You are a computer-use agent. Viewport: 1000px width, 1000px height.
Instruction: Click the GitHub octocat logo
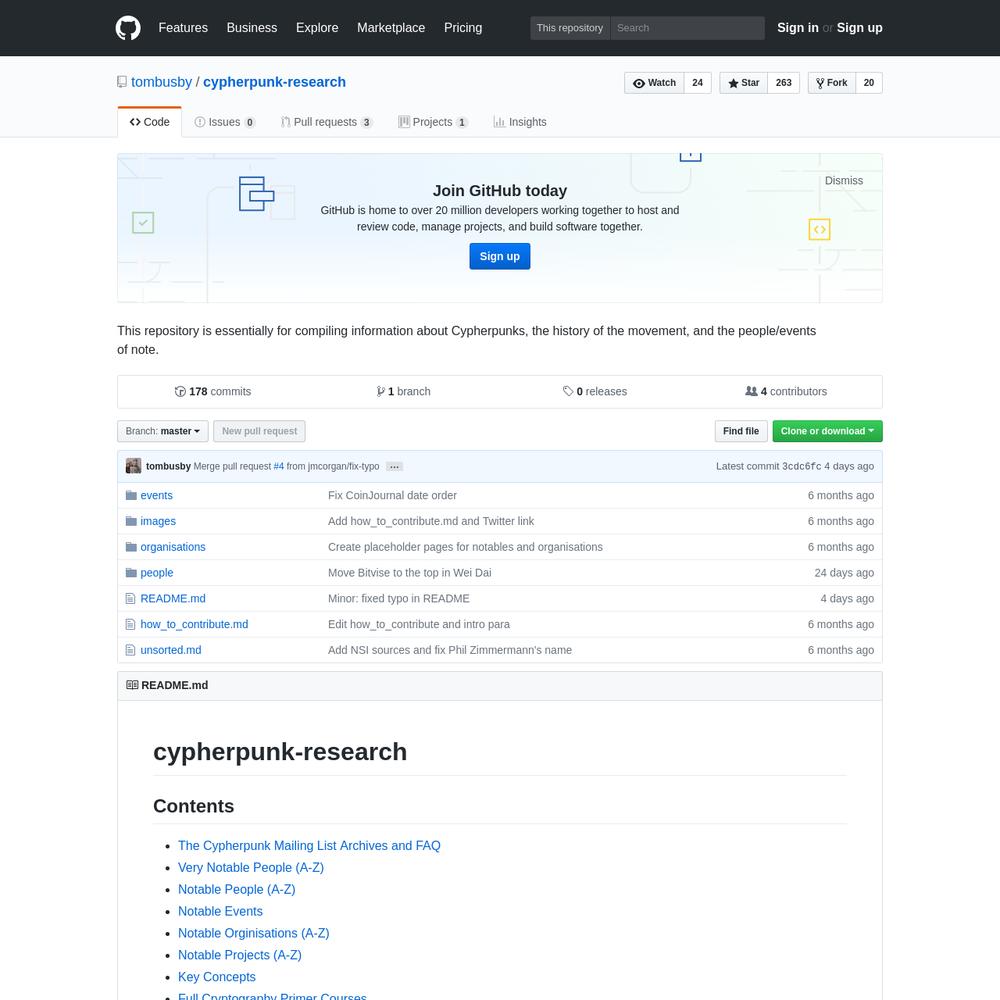(x=128, y=28)
